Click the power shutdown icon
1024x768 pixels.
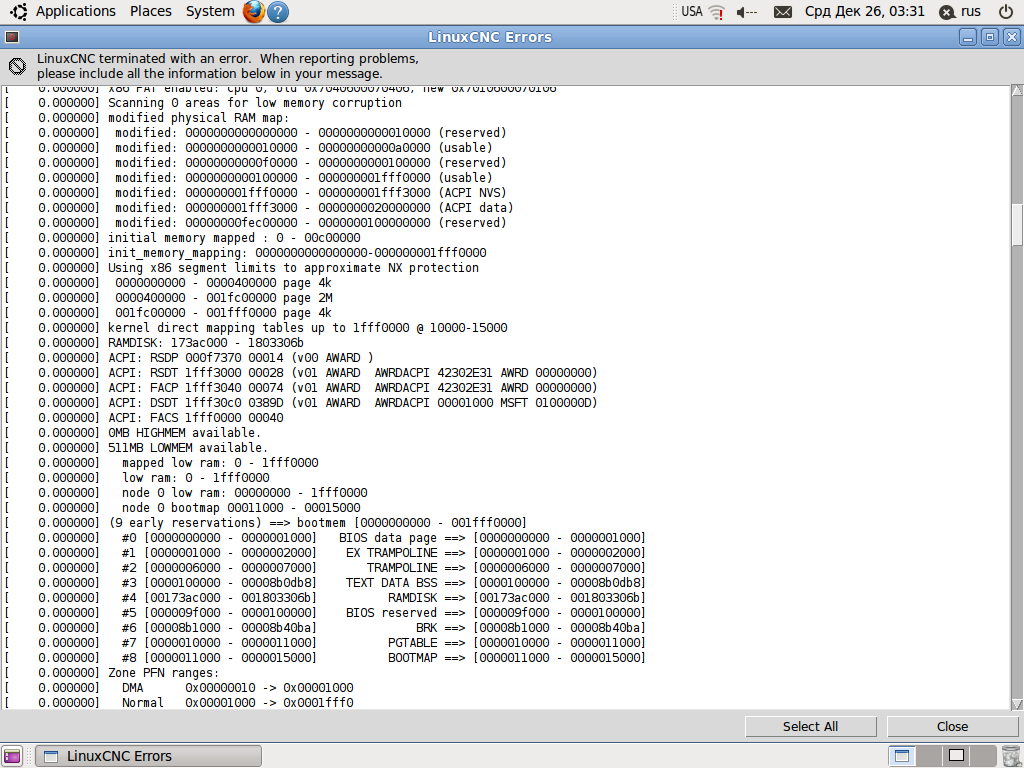click(1006, 11)
